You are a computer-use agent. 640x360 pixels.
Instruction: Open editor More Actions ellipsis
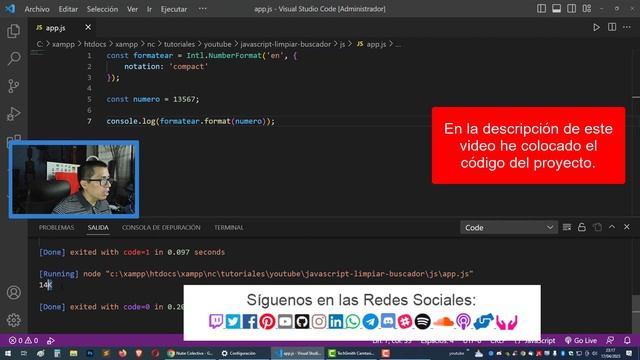coord(627,27)
